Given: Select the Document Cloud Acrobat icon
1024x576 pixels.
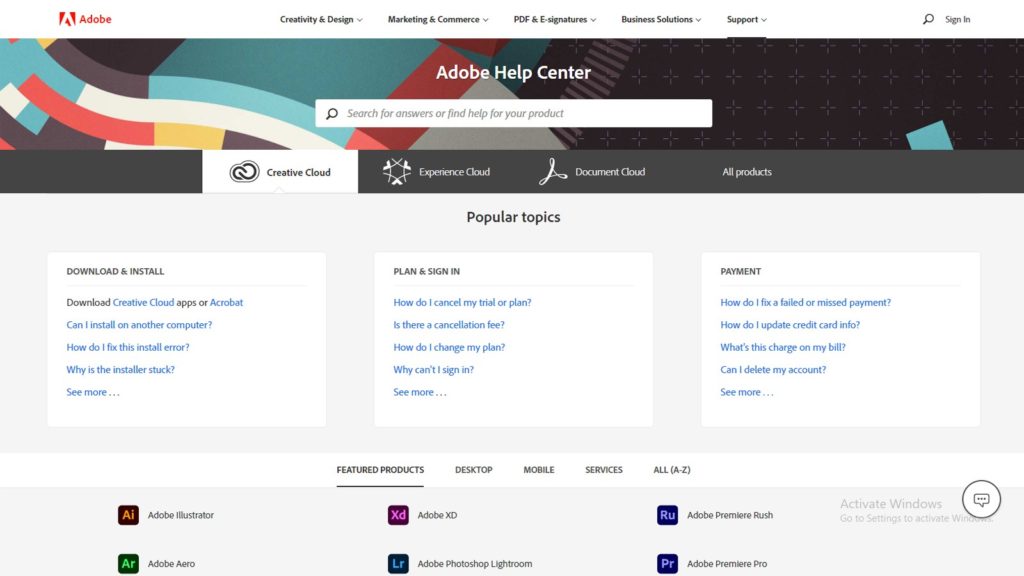Looking at the screenshot, I should [552, 172].
